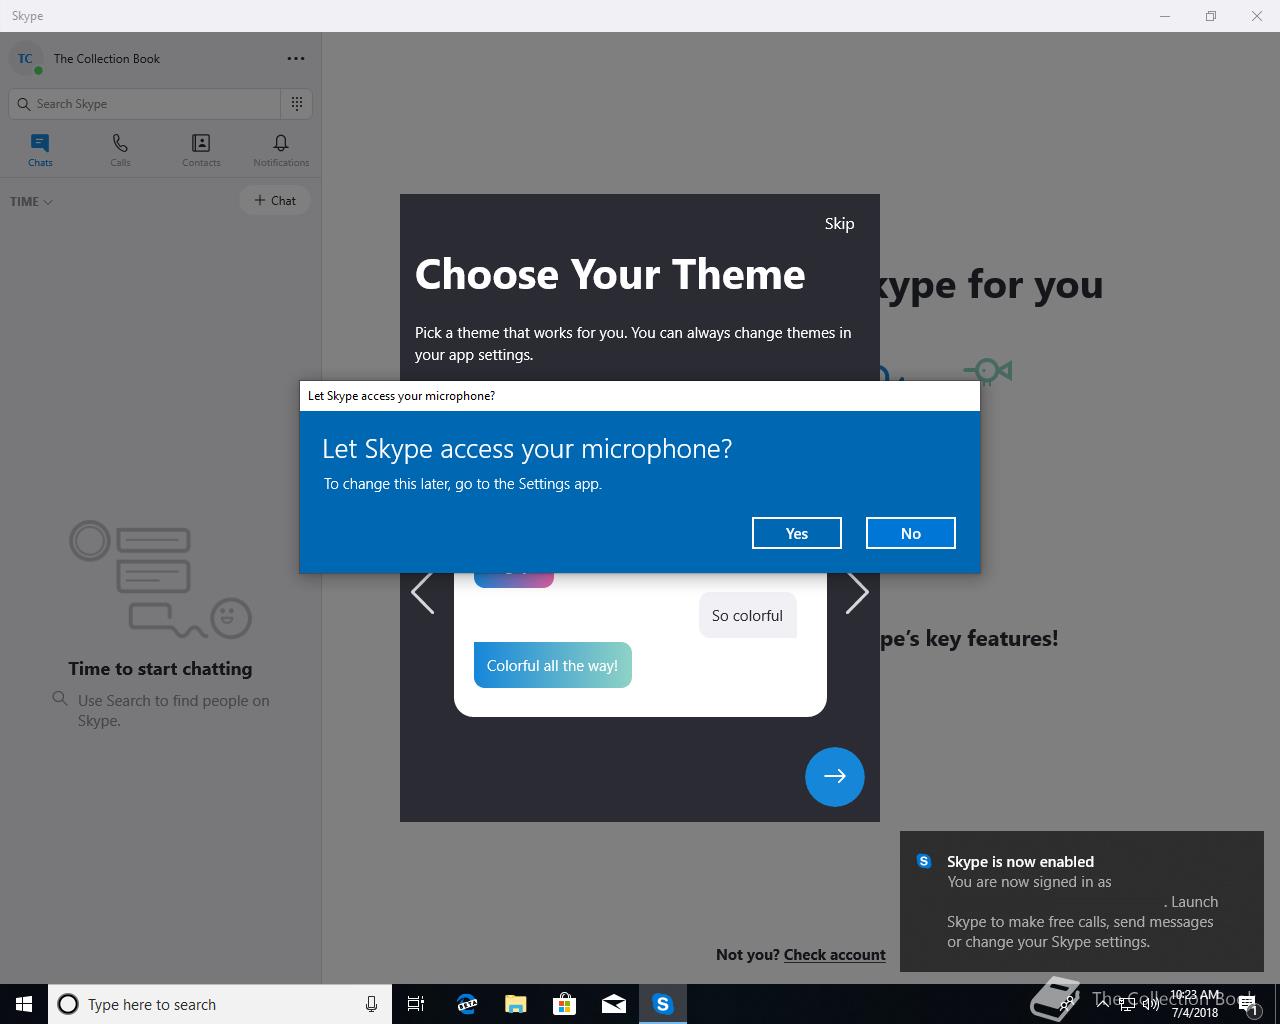The image size is (1280, 1024).
Task: Go to next theme with right arrow
Action: coord(857,592)
